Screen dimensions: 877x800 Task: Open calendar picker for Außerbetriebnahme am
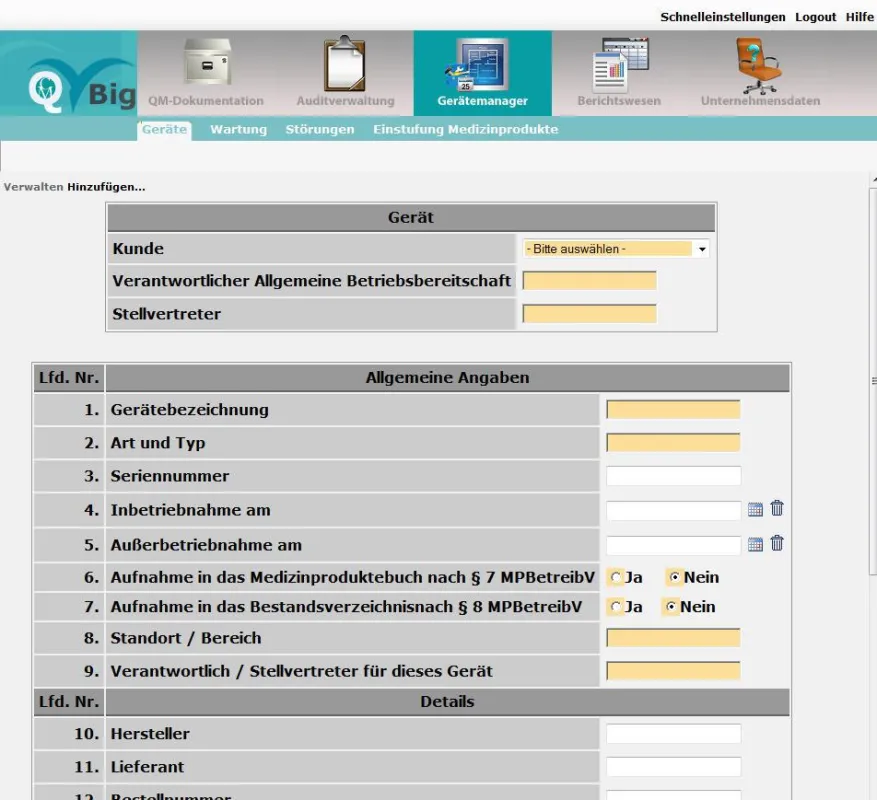pos(755,544)
